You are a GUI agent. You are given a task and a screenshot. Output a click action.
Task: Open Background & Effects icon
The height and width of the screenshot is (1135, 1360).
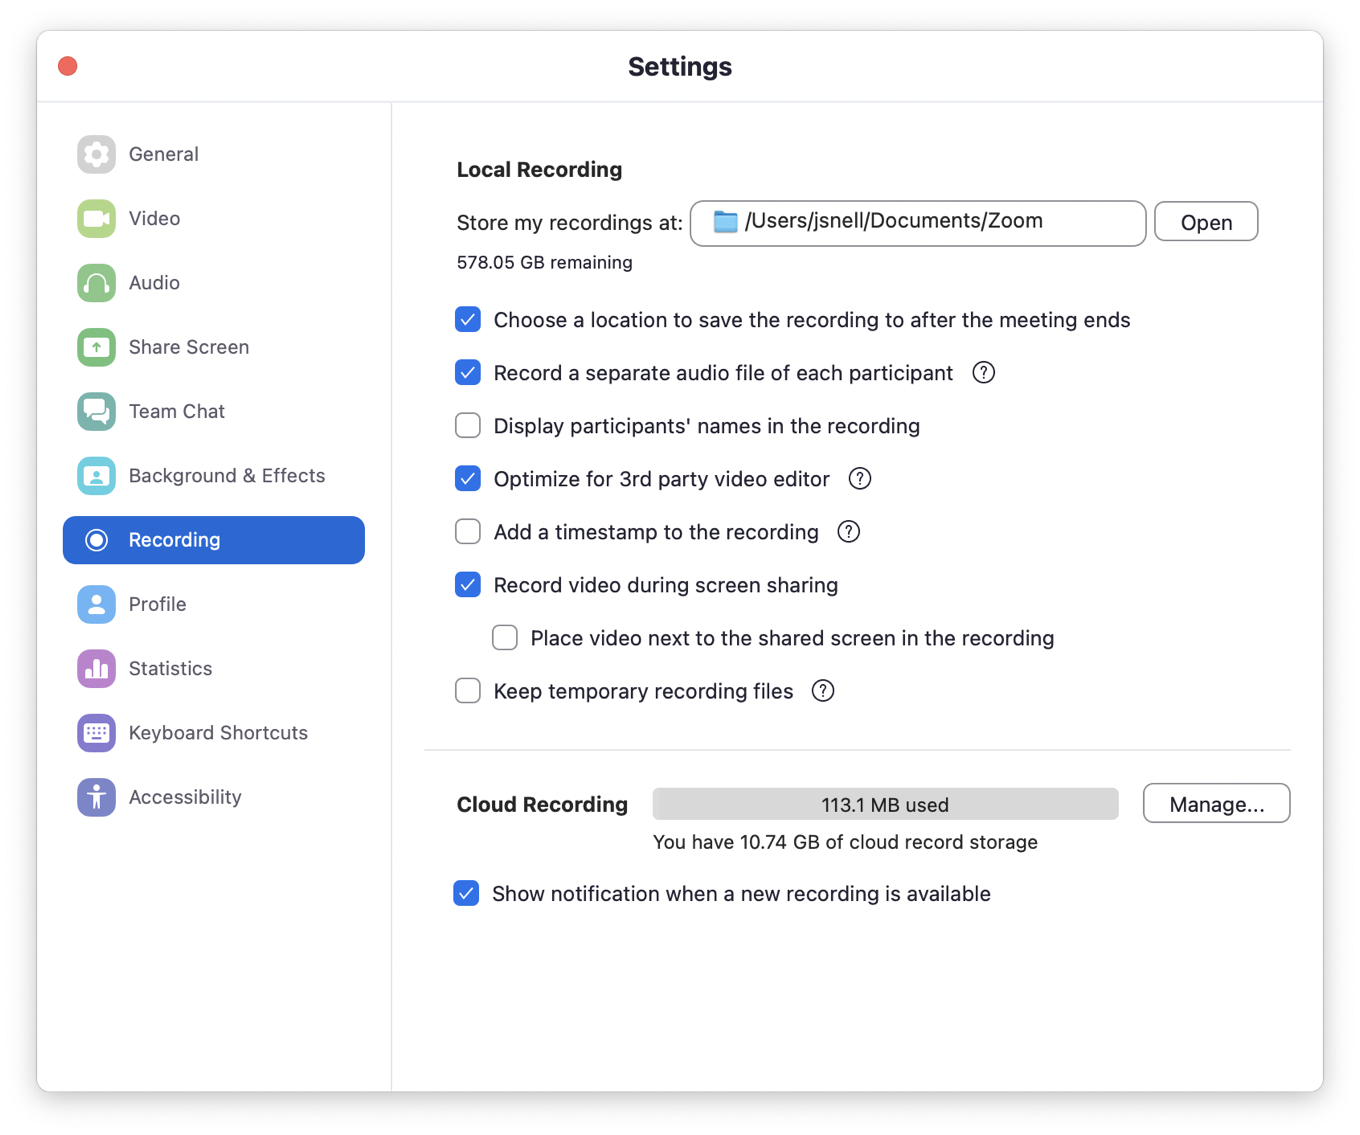click(x=96, y=476)
